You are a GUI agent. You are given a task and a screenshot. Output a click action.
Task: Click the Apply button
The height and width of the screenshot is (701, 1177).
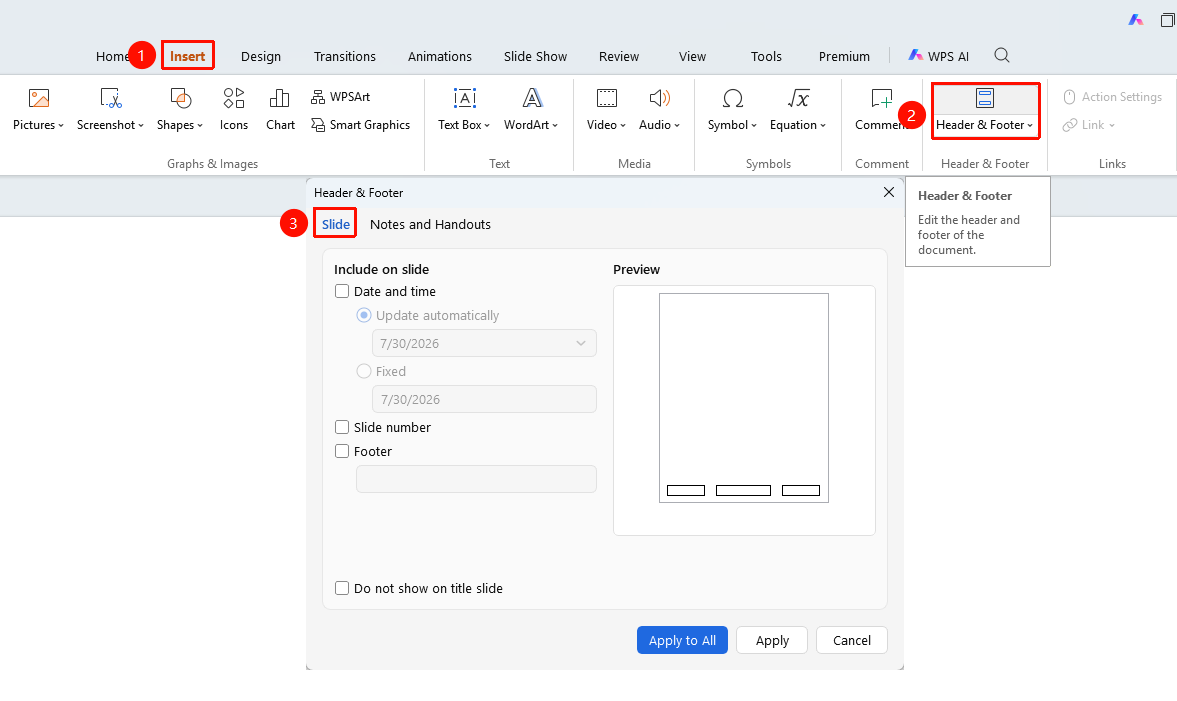[x=772, y=640]
